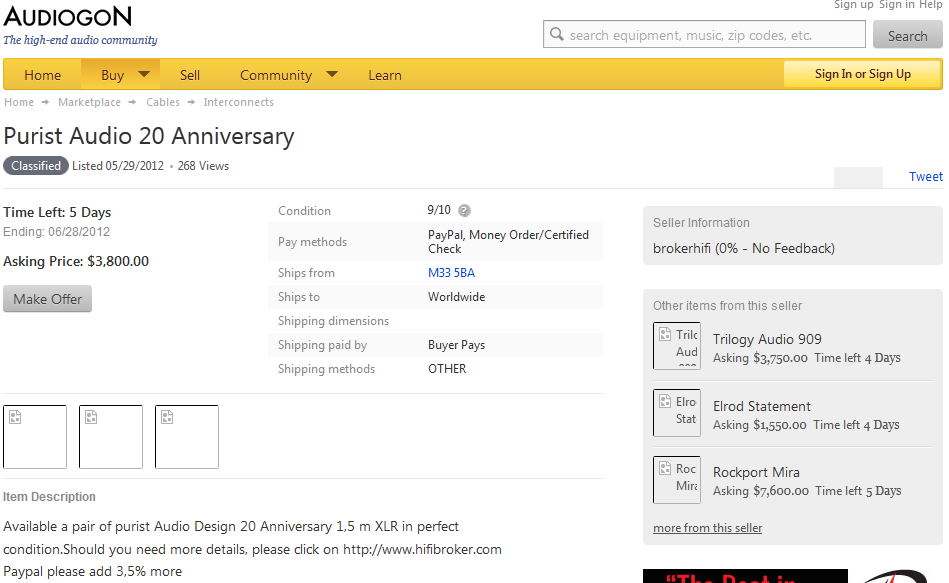Click the 'Purist Audio 20 Anniversary' title
Image resolution: width=949 pixels, height=583 pixels.
[x=149, y=137]
